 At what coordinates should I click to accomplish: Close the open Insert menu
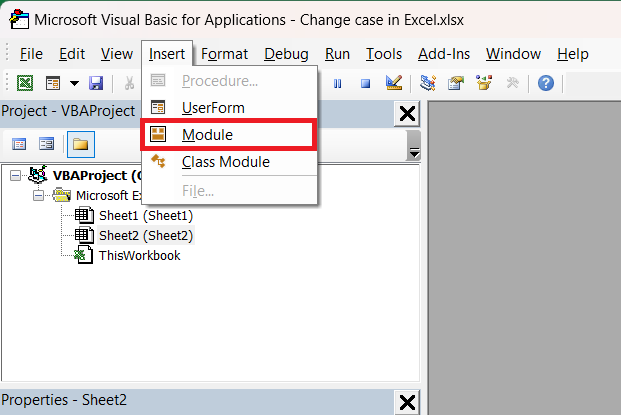[x=167, y=54]
